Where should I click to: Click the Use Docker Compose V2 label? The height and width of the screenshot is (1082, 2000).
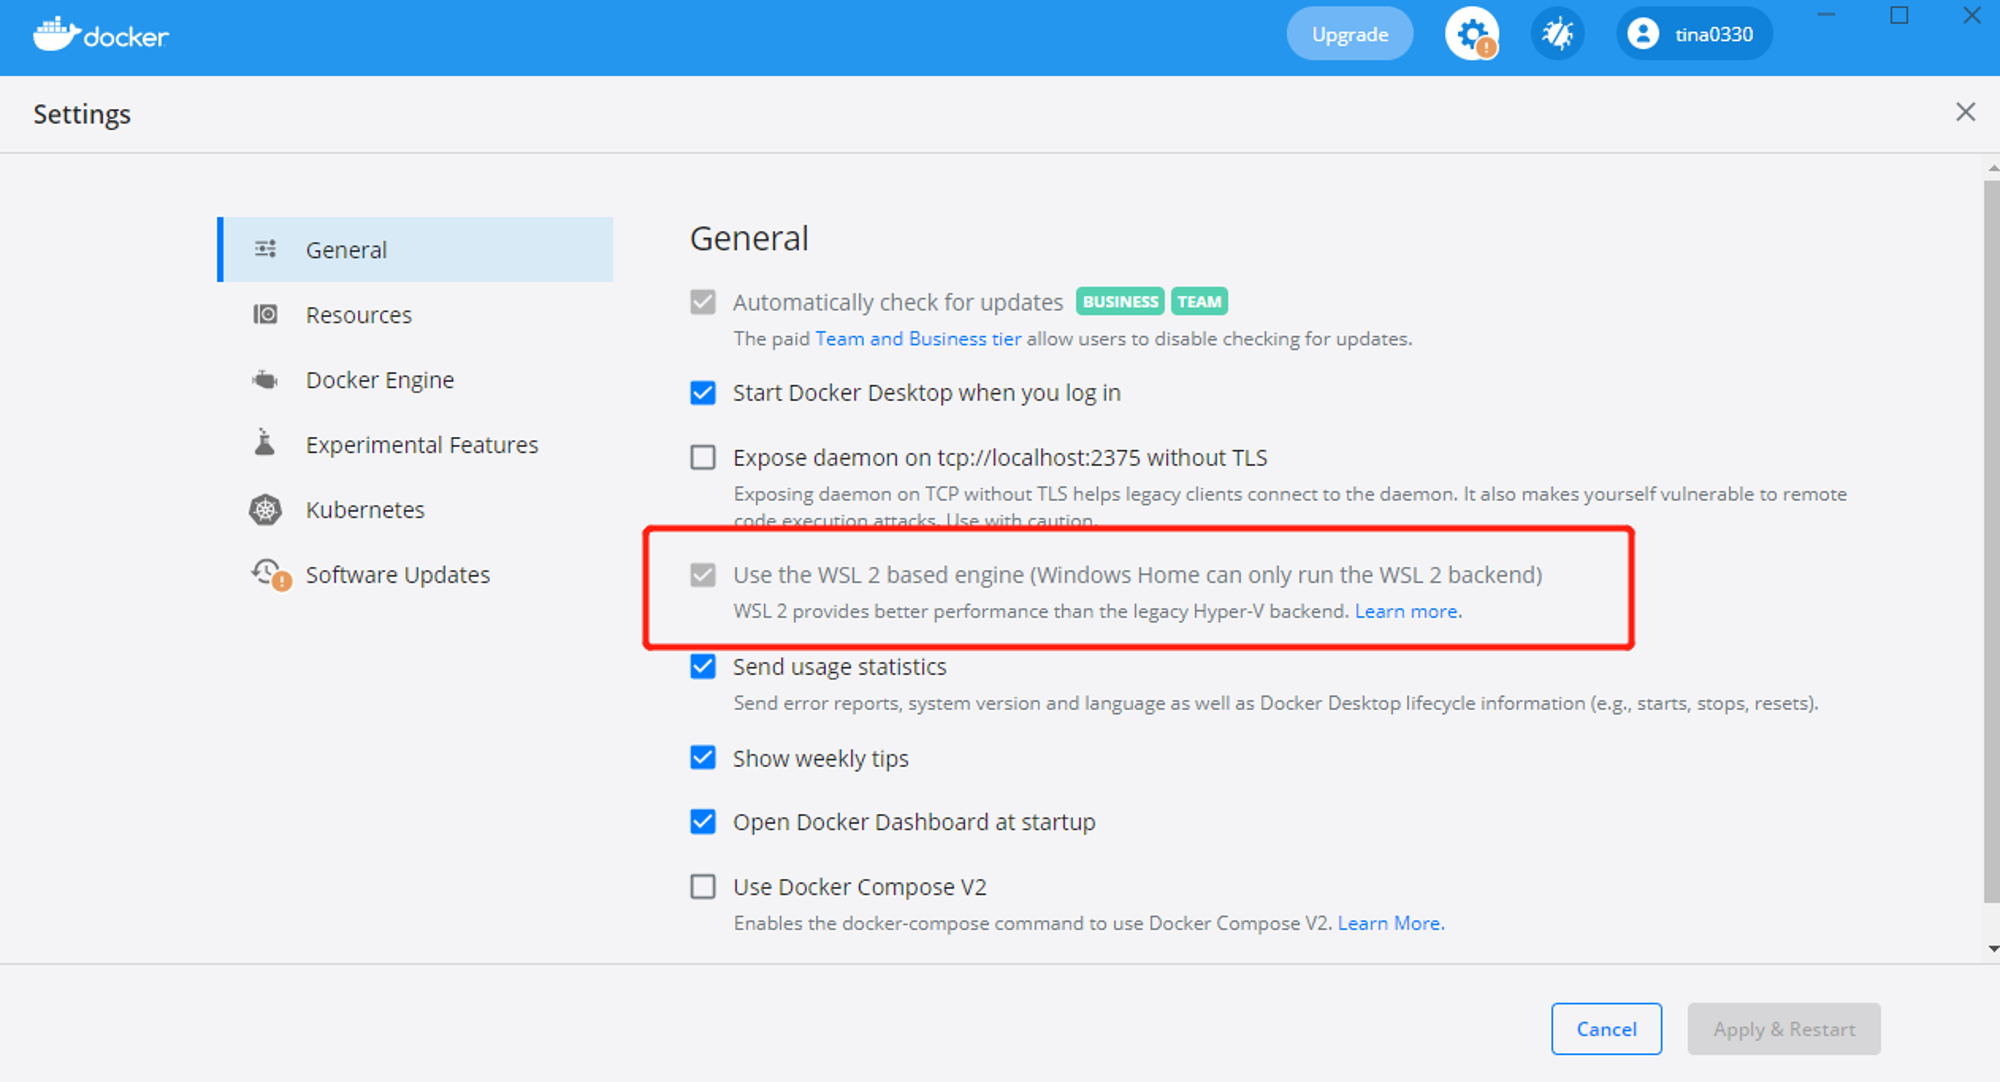(859, 887)
